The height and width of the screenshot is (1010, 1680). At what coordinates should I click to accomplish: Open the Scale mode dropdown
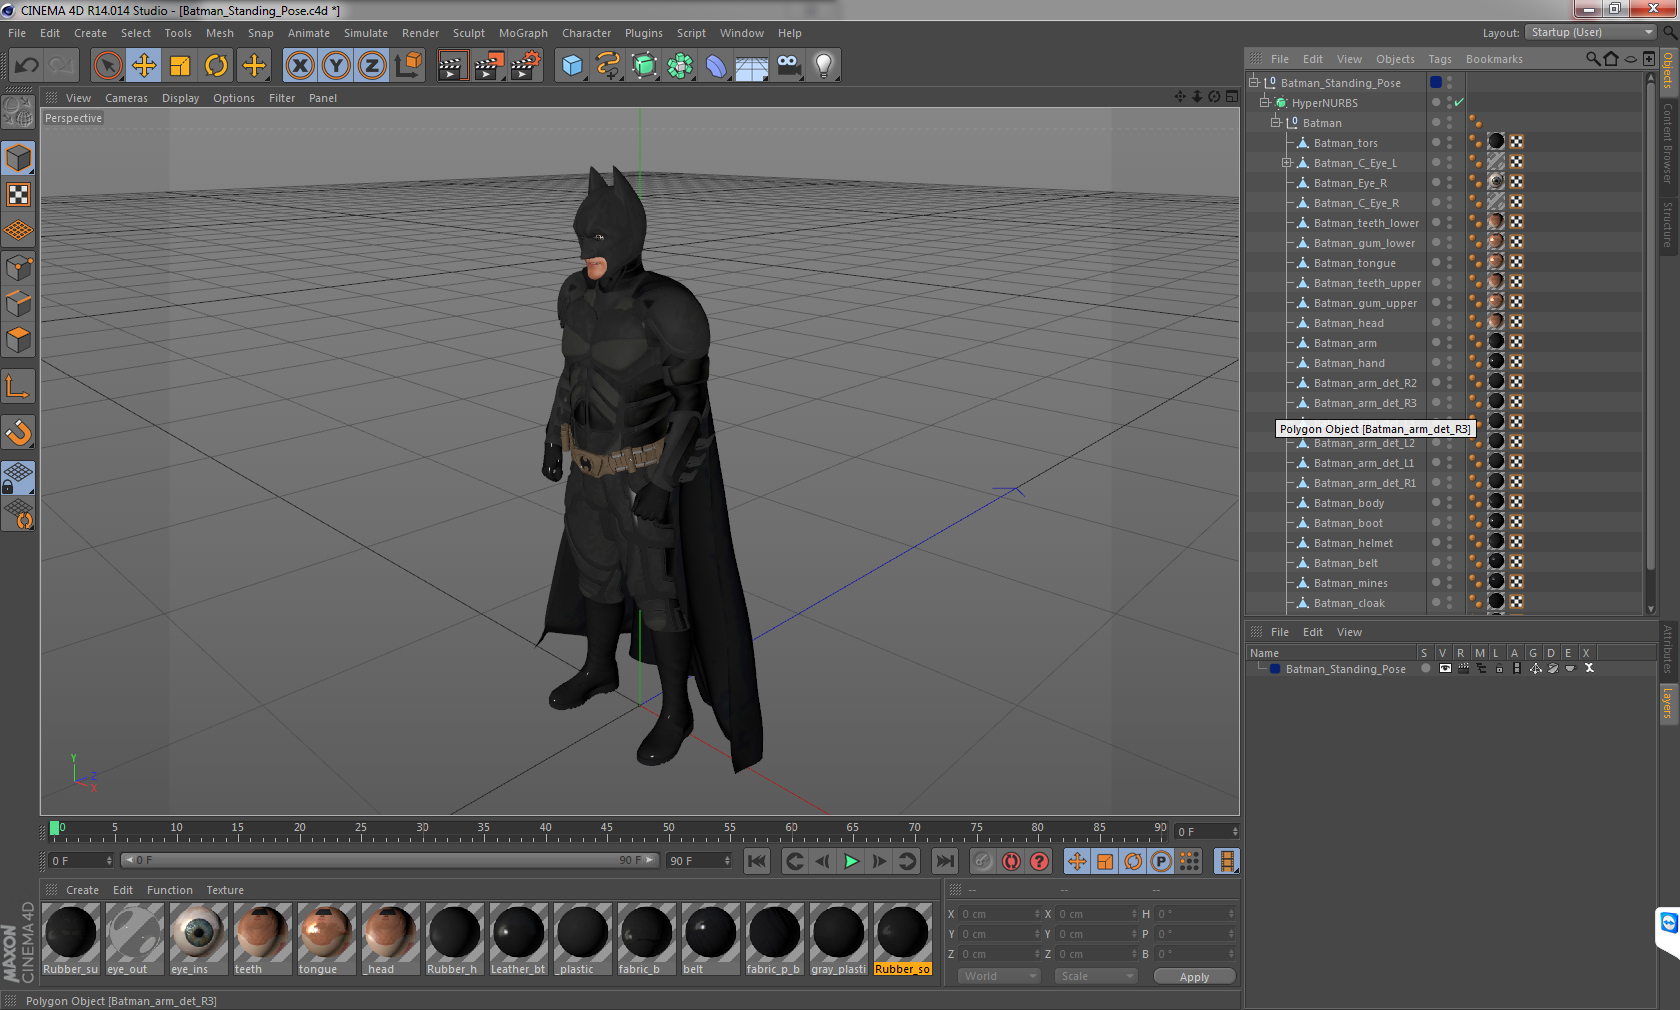pos(1096,976)
